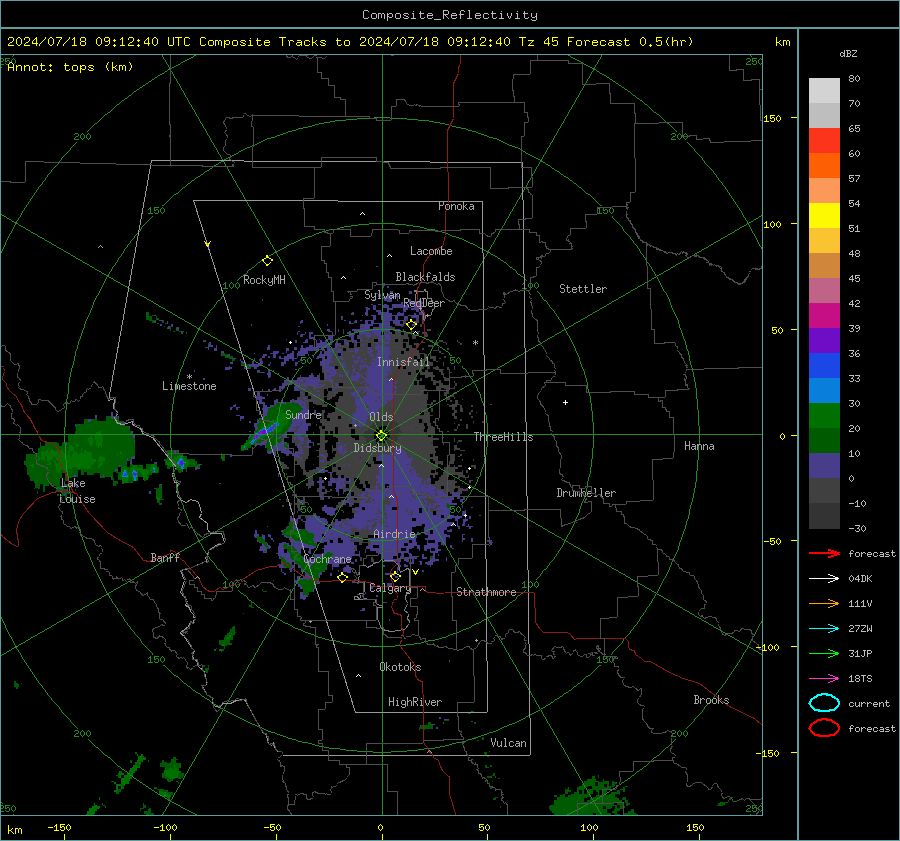Click the Innisfail city label
Image resolution: width=900 pixels, height=841 pixels.
pyautogui.click(x=403, y=362)
